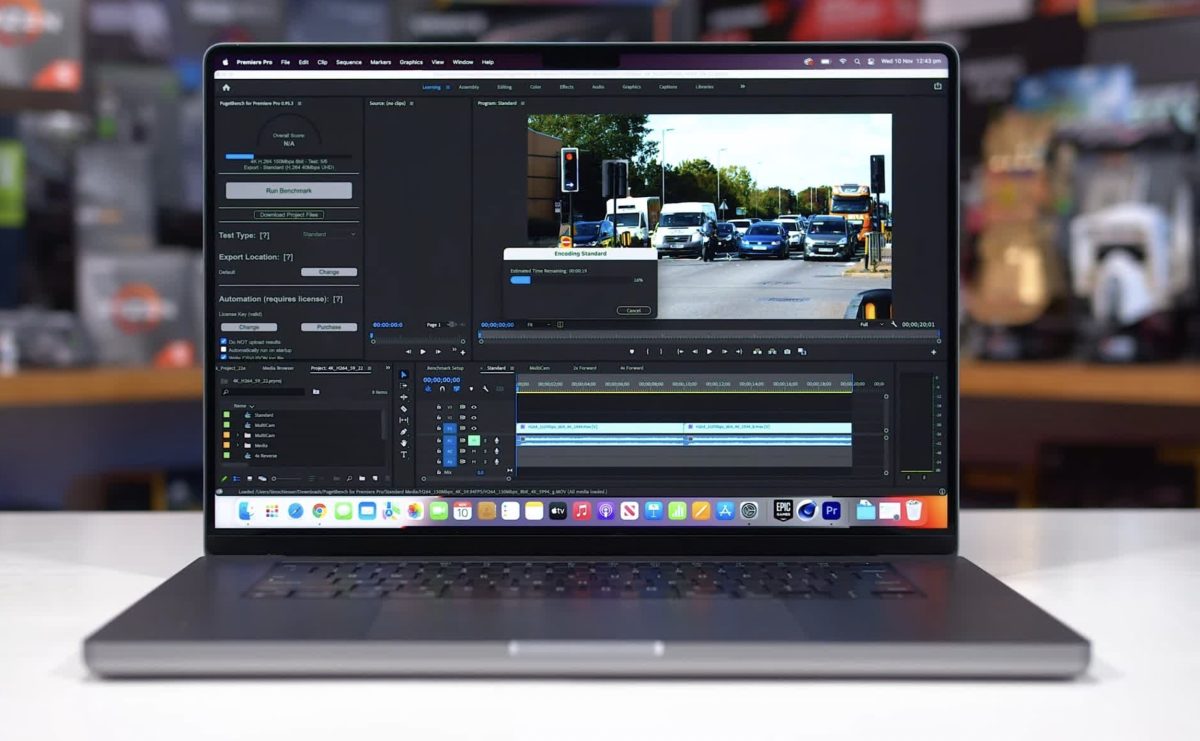Image resolution: width=1200 pixels, height=741 pixels.
Task: Open Program monitor wrench settings
Action: pyautogui.click(x=894, y=325)
